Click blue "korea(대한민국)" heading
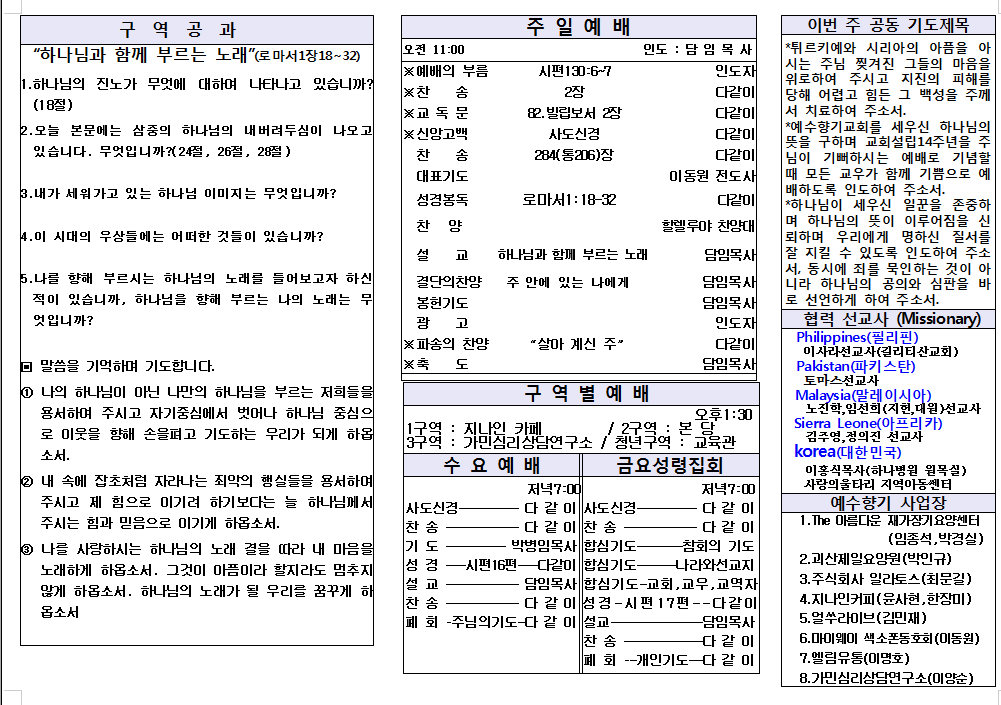Screen dimensions: 1001x705 [x=848, y=451]
